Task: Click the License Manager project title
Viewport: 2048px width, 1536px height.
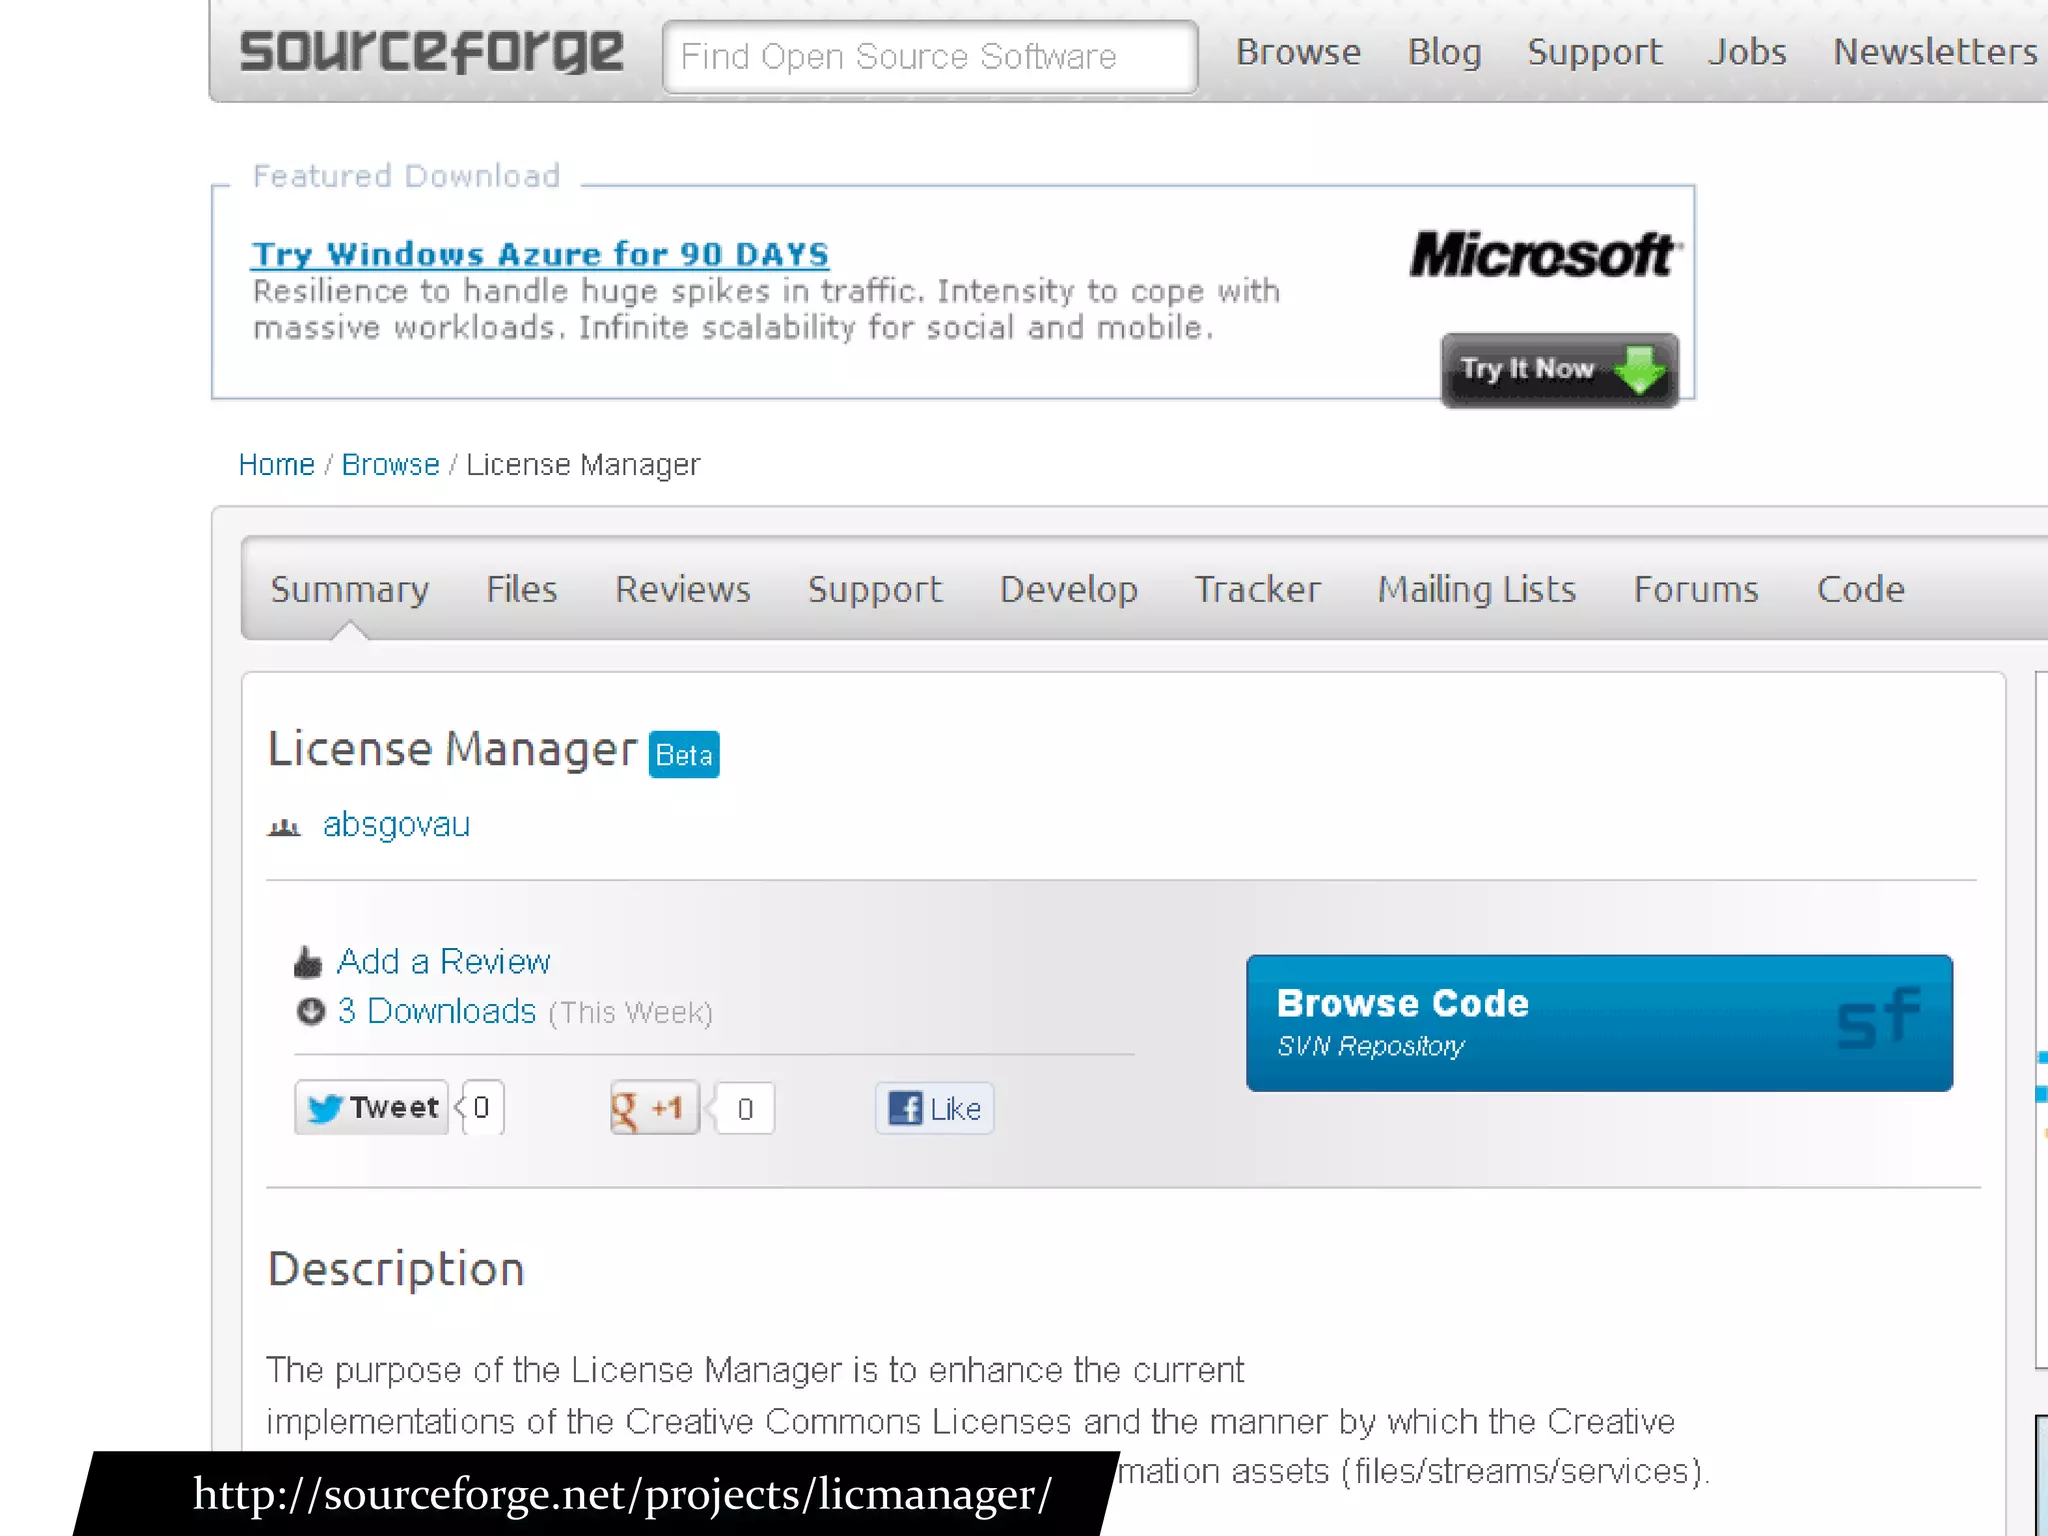Action: point(452,750)
